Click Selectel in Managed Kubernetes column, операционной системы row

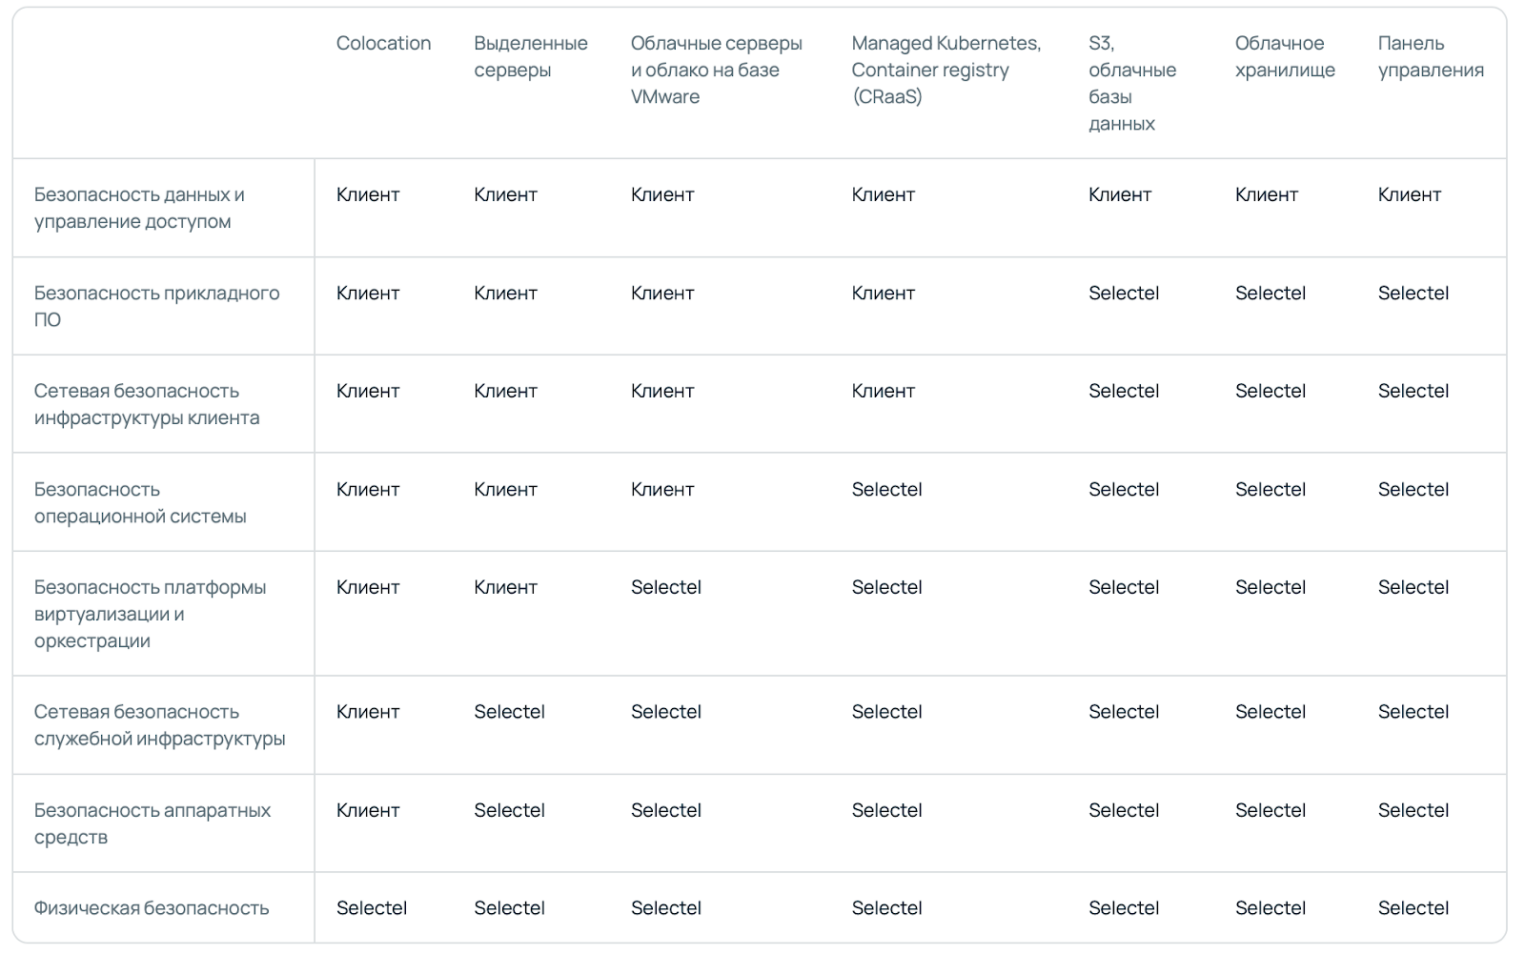[886, 489]
